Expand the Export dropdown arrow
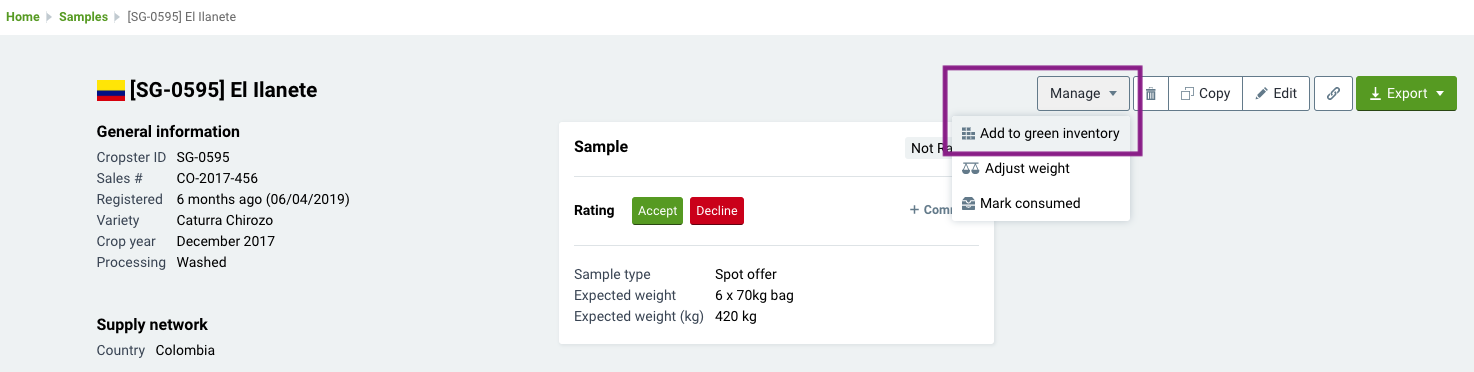The width and height of the screenshot is (1474, 372). [x=1440, y=93]
